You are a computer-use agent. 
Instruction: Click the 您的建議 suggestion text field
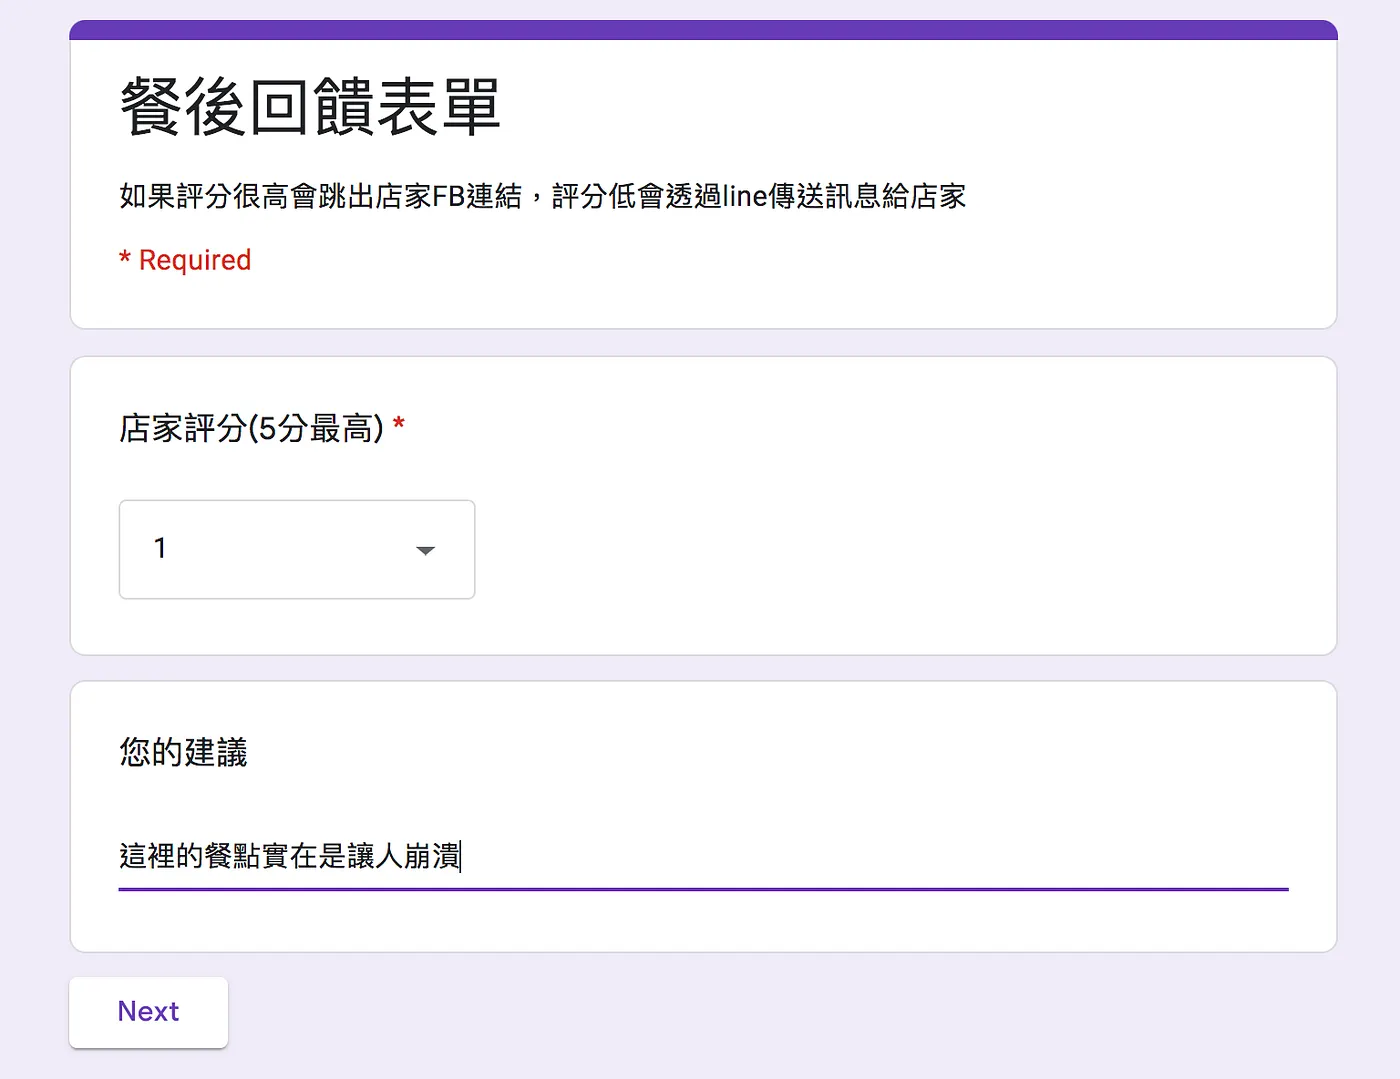pos(703,857)
